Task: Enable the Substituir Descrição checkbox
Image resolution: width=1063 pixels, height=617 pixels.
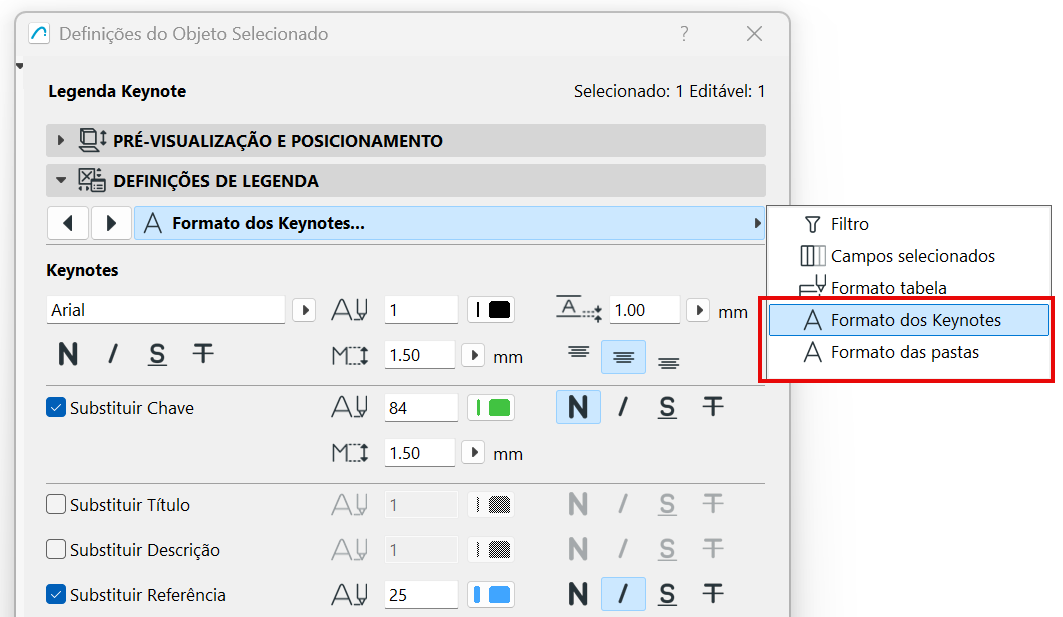Action: 56,550
